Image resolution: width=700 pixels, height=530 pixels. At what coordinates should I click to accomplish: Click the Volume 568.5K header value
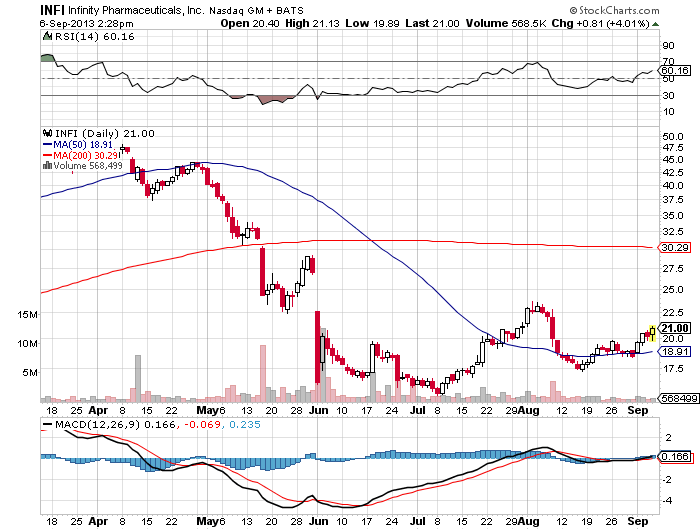506,23
